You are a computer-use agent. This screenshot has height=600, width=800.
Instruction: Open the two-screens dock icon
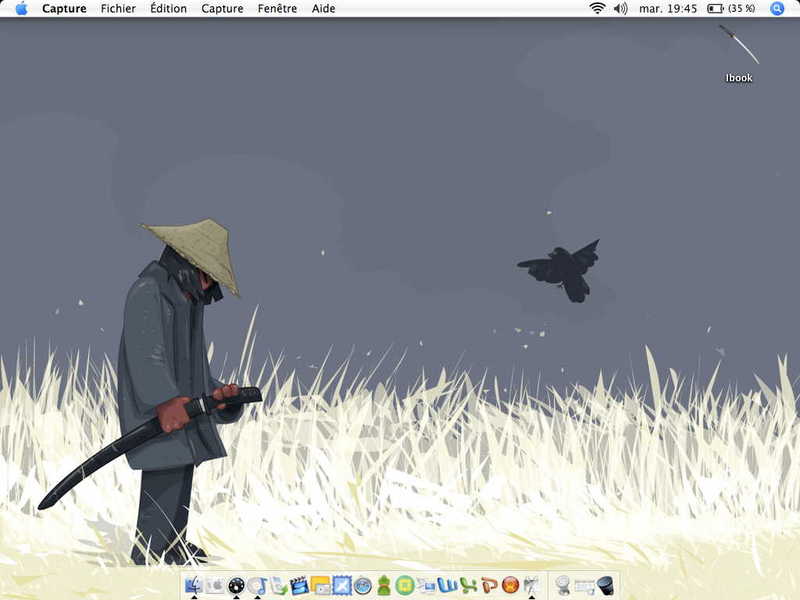(x=426, y=586)
